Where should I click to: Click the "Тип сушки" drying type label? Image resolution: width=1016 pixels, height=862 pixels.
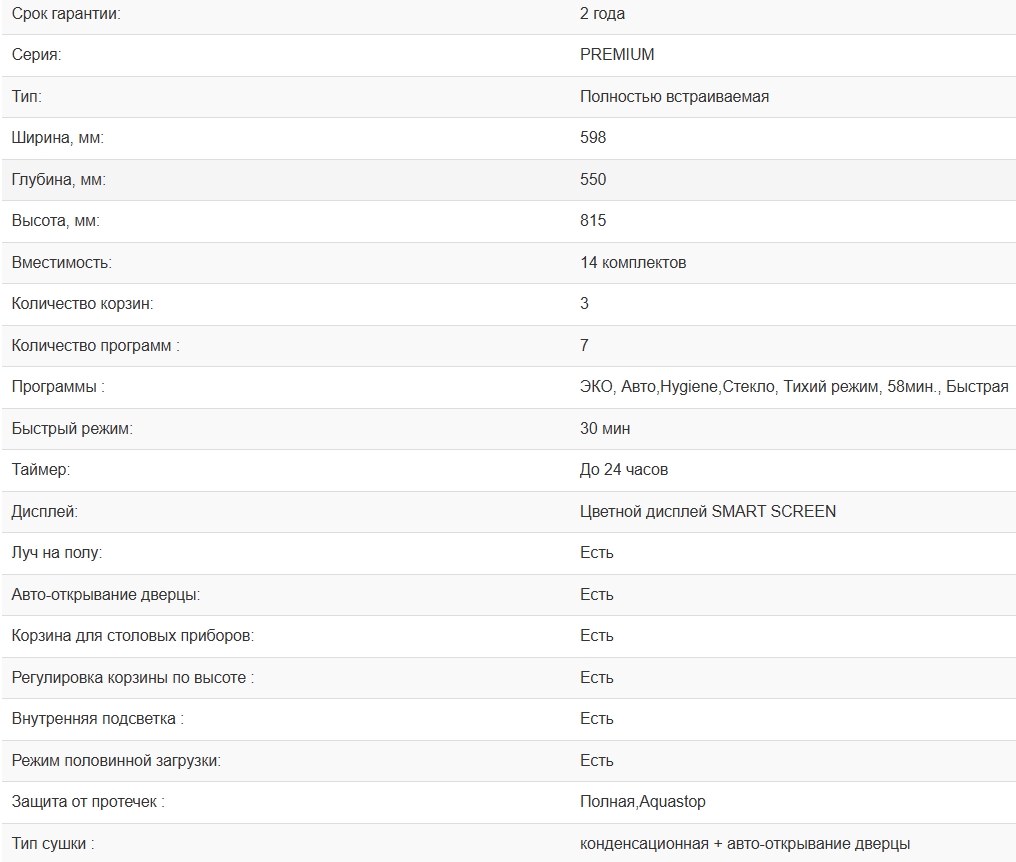[52, 844]
